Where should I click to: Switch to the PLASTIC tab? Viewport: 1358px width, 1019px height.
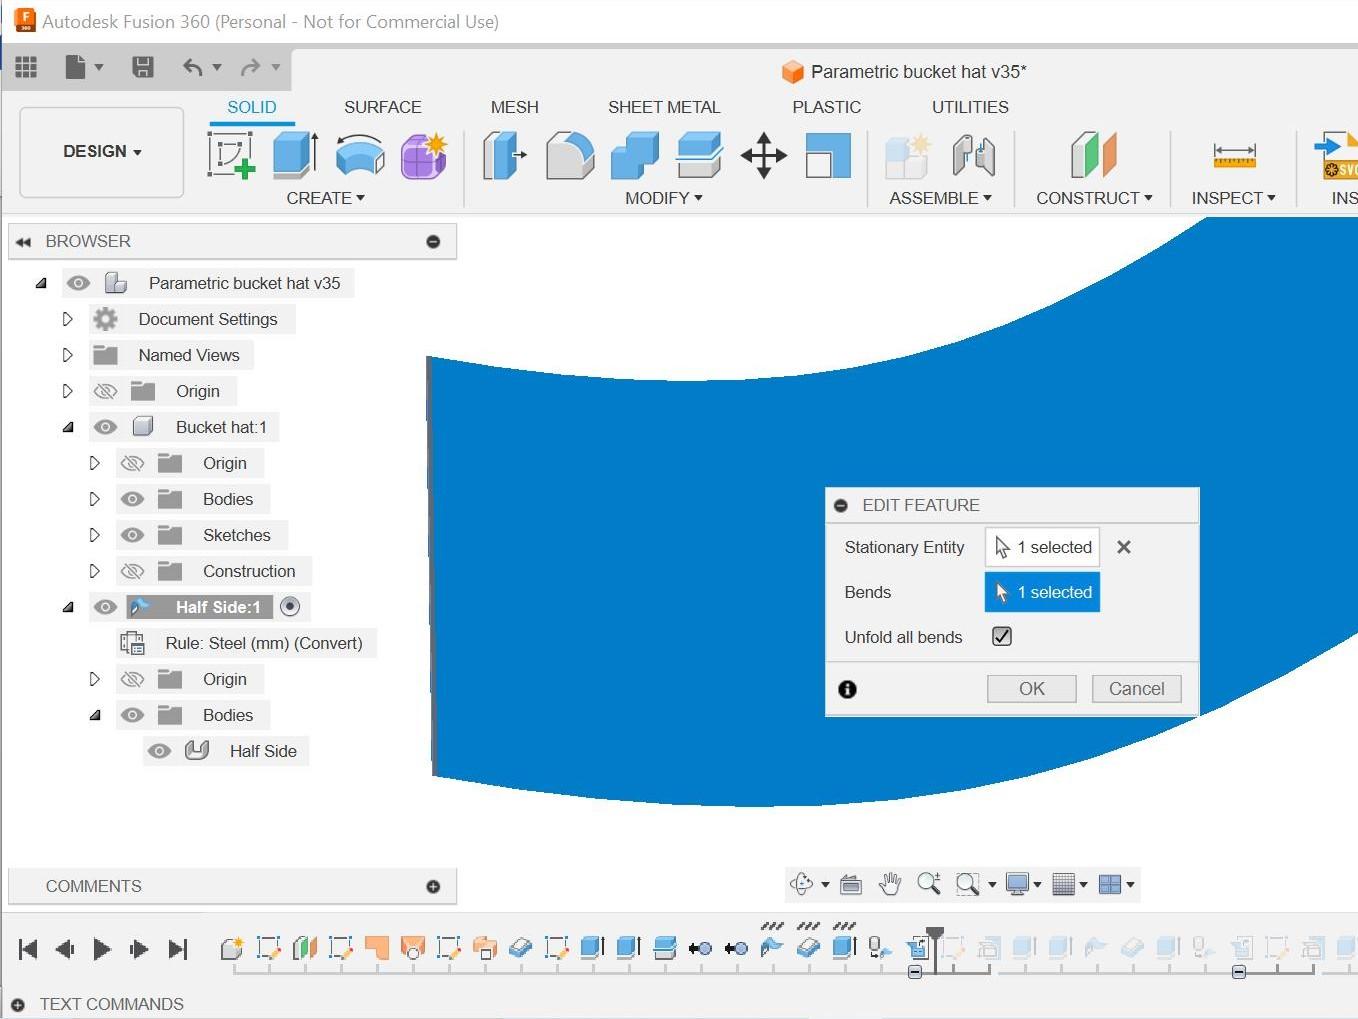click(826, 107)
